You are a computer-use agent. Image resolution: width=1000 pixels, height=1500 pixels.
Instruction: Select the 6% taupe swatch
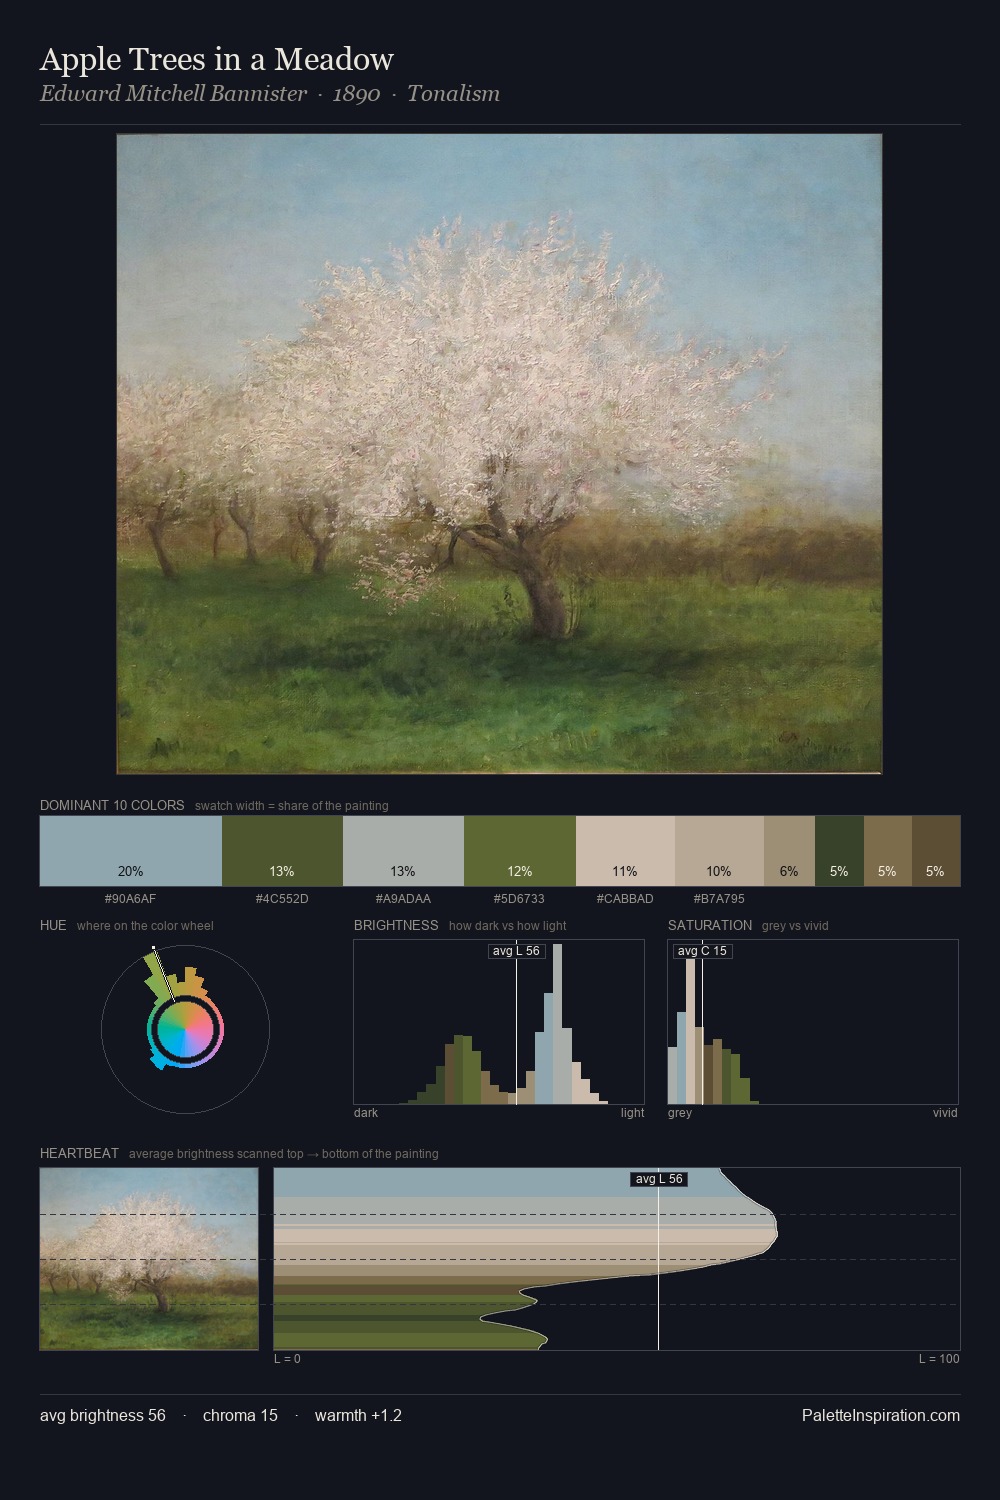tap(789, 851)
